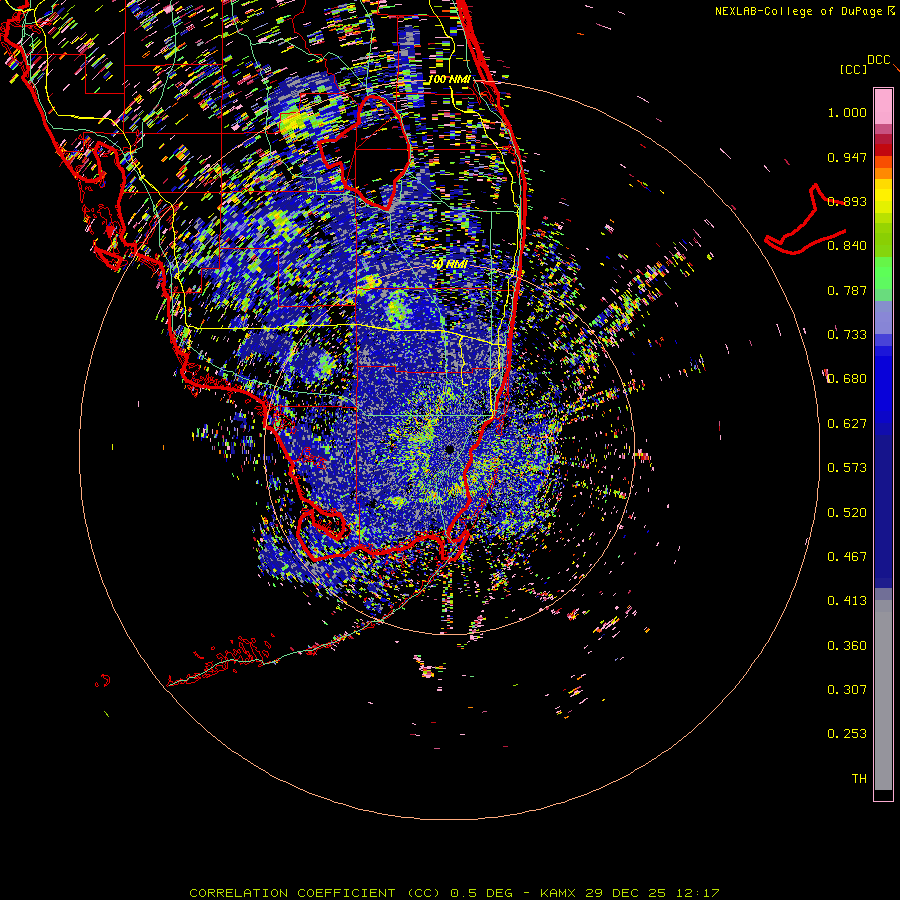The image size is (900, 900).
Task: Click the 0.307 legend value
Action: tap(847, 690)
